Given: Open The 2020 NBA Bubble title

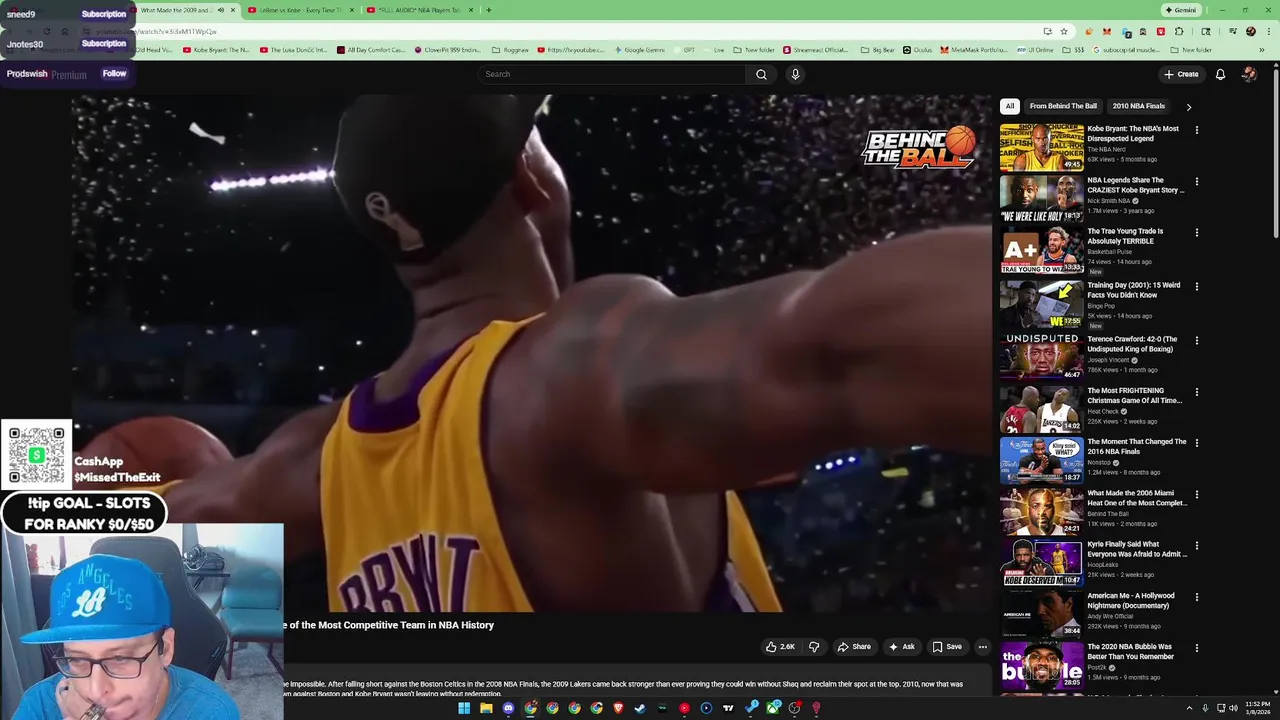Looking at the screenshot, I should 1129,651.
